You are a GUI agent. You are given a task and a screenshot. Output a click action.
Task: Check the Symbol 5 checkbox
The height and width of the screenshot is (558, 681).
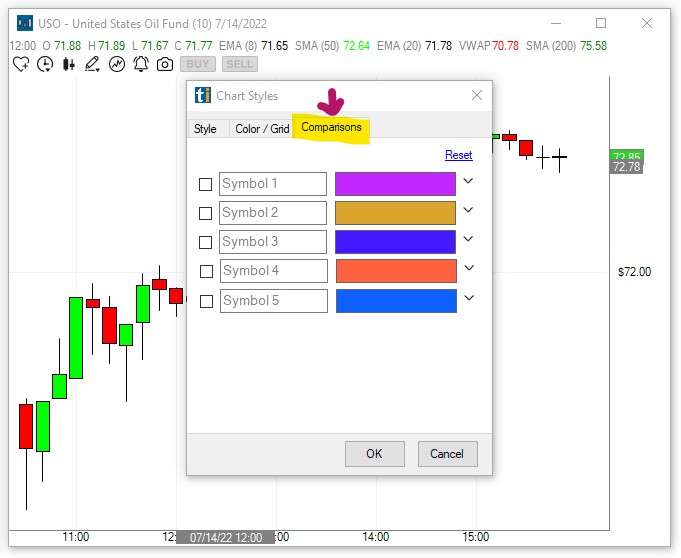(206, 301)
